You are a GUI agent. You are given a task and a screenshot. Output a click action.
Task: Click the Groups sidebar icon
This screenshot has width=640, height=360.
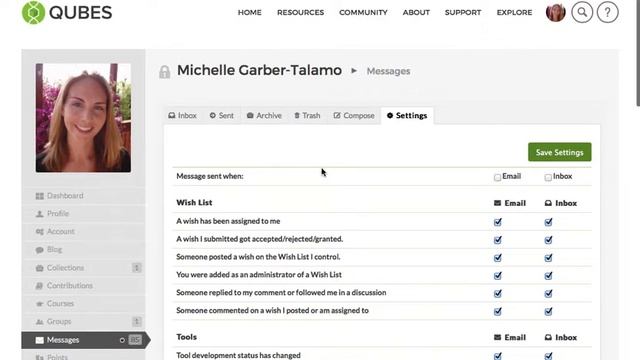pyautogui.click(x=40, y=322)
